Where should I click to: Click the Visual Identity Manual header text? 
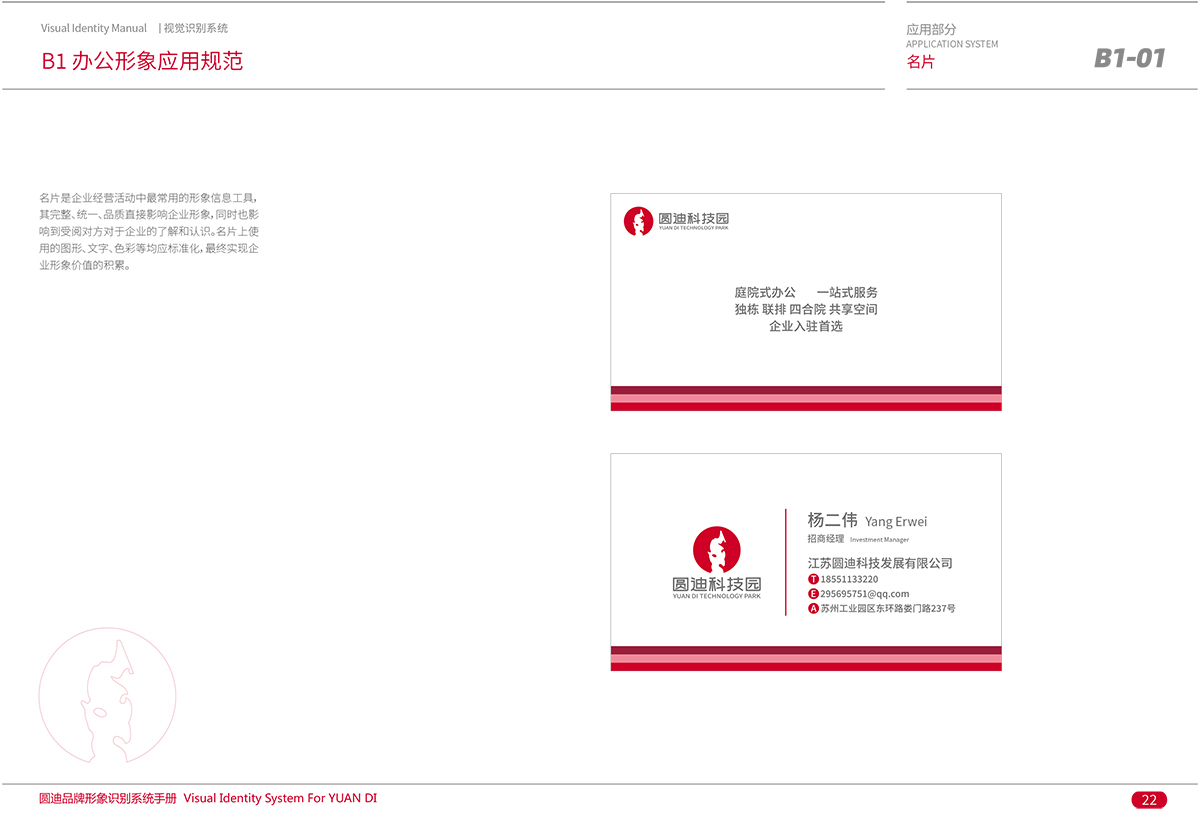94,29
